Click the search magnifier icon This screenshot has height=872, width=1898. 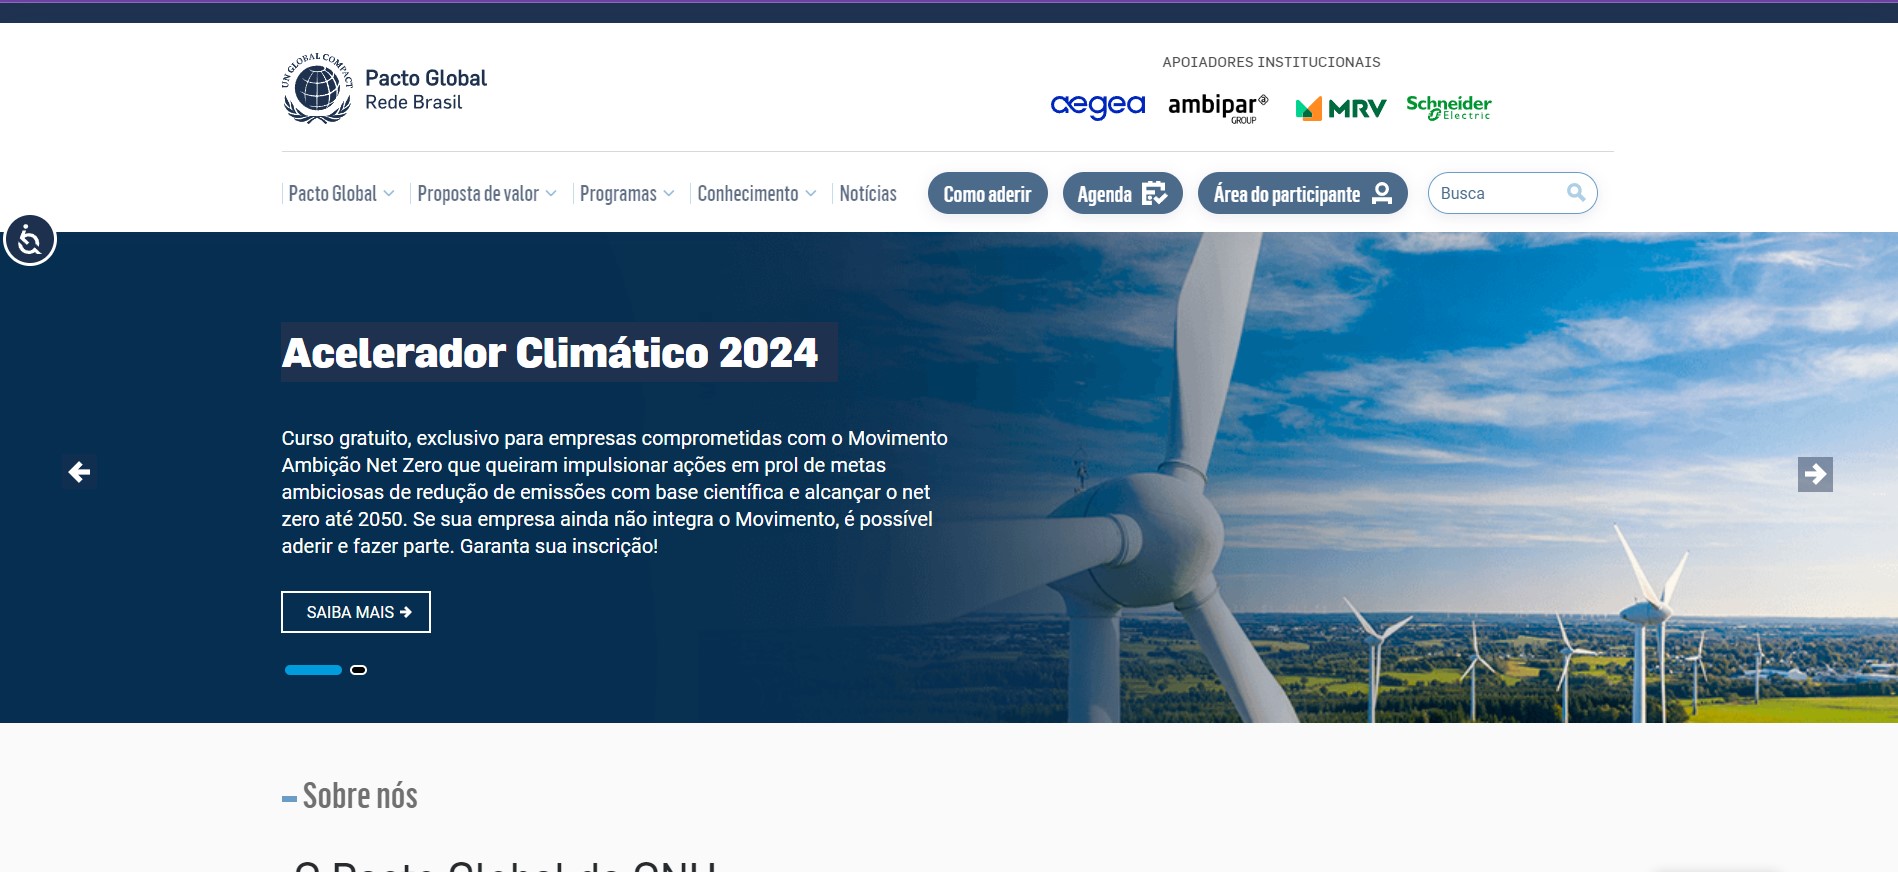point(1575,193)
